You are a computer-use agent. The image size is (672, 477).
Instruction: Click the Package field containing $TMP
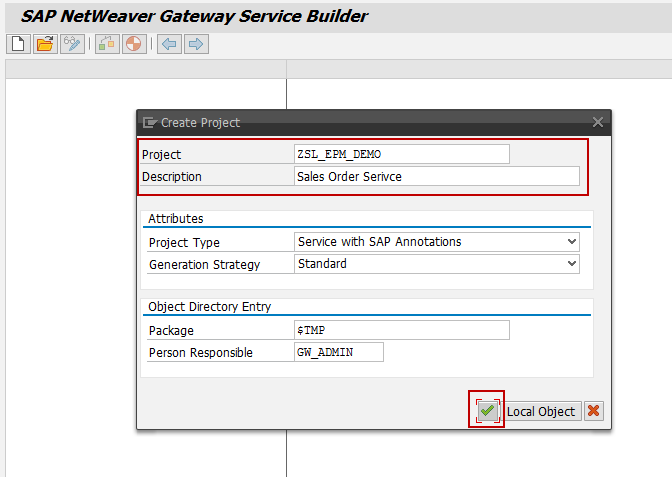(401, 330)
